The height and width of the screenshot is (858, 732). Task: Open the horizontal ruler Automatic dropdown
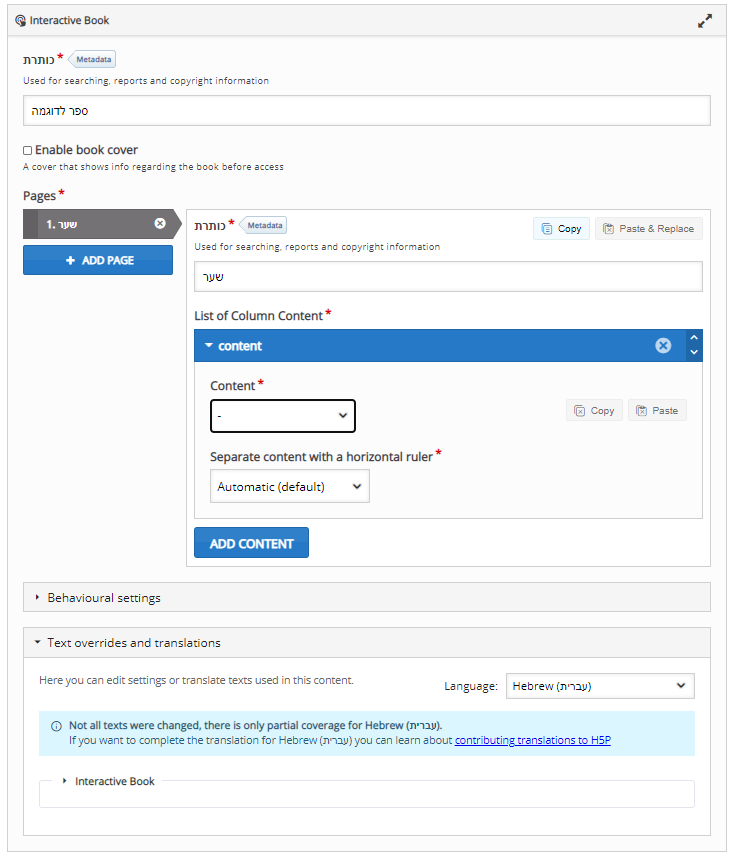point(289,486)
